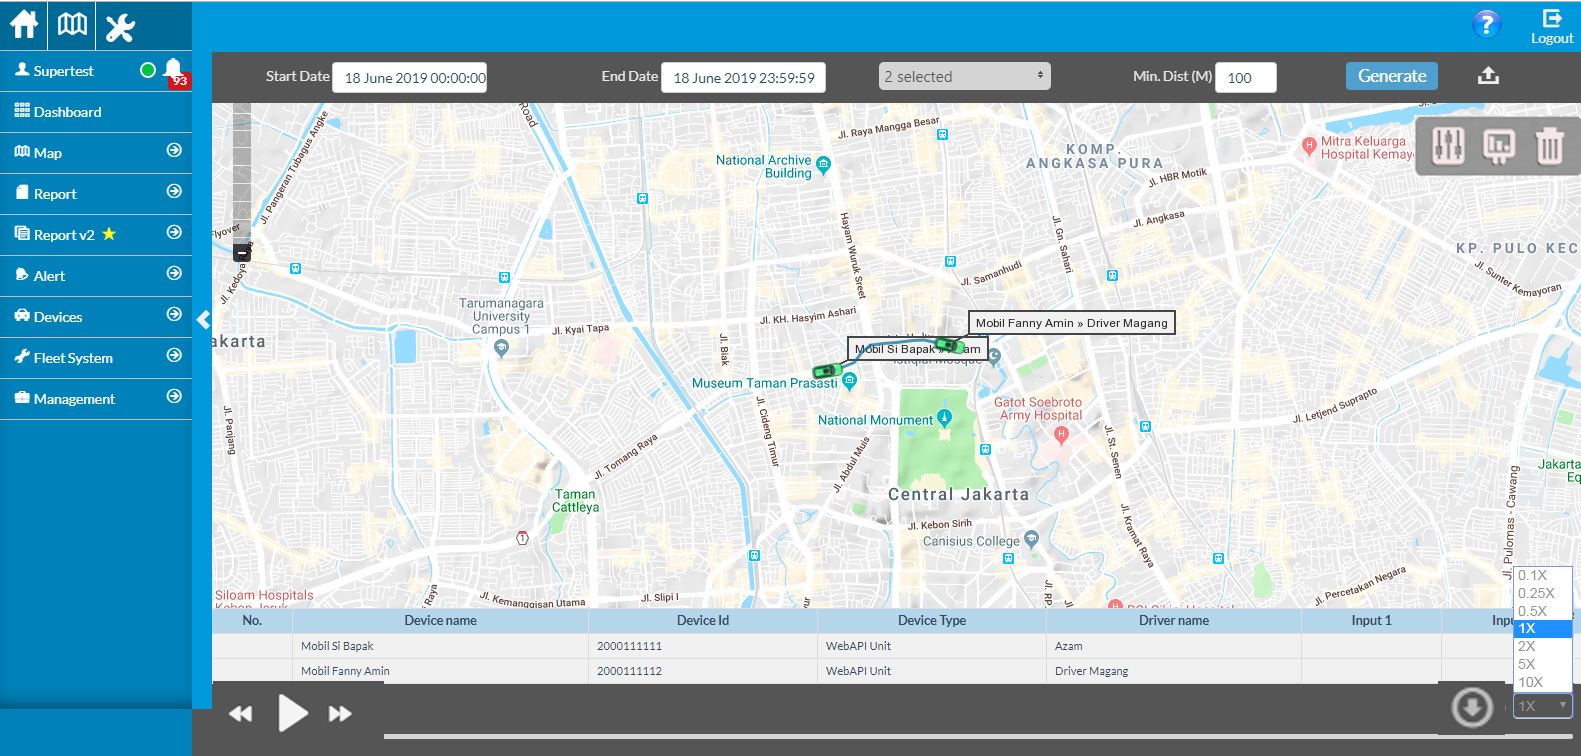The image size is (1581, 756).
Task: Click the blue help question mark icon
Action: [x=1486, y=24]
